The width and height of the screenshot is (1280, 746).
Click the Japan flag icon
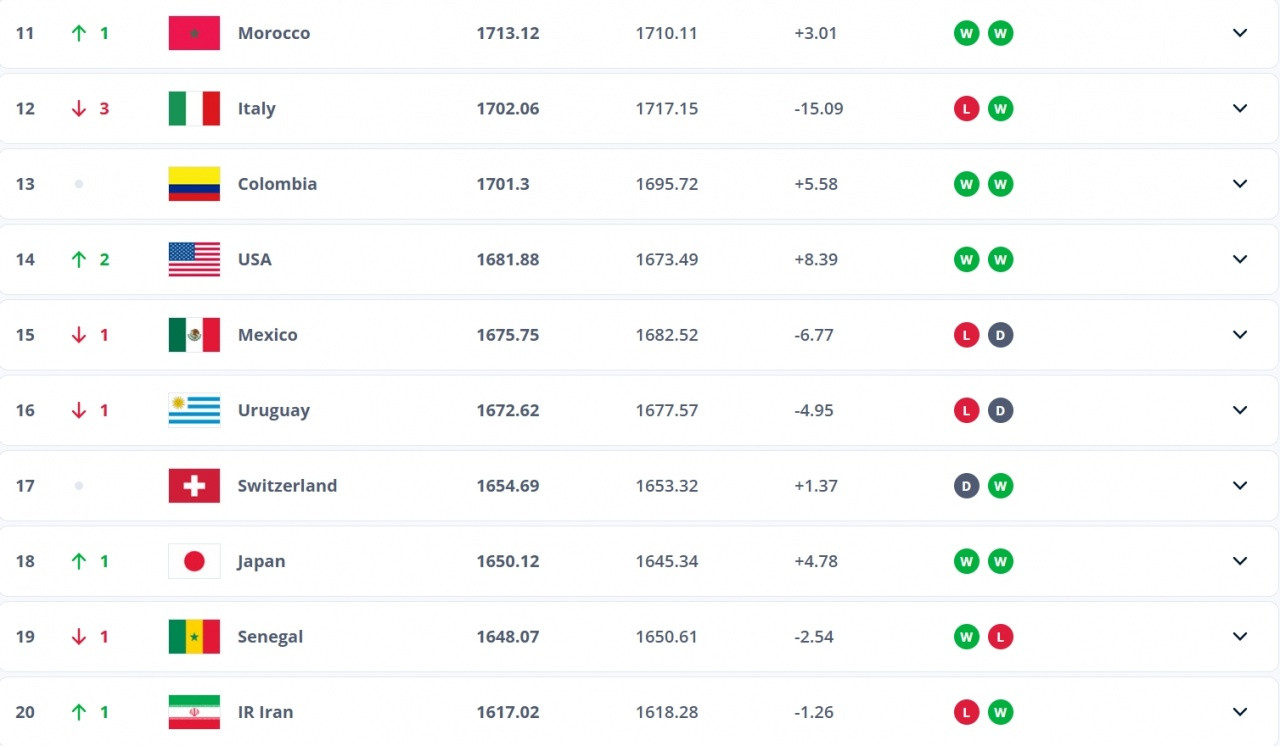pos(194,561)
